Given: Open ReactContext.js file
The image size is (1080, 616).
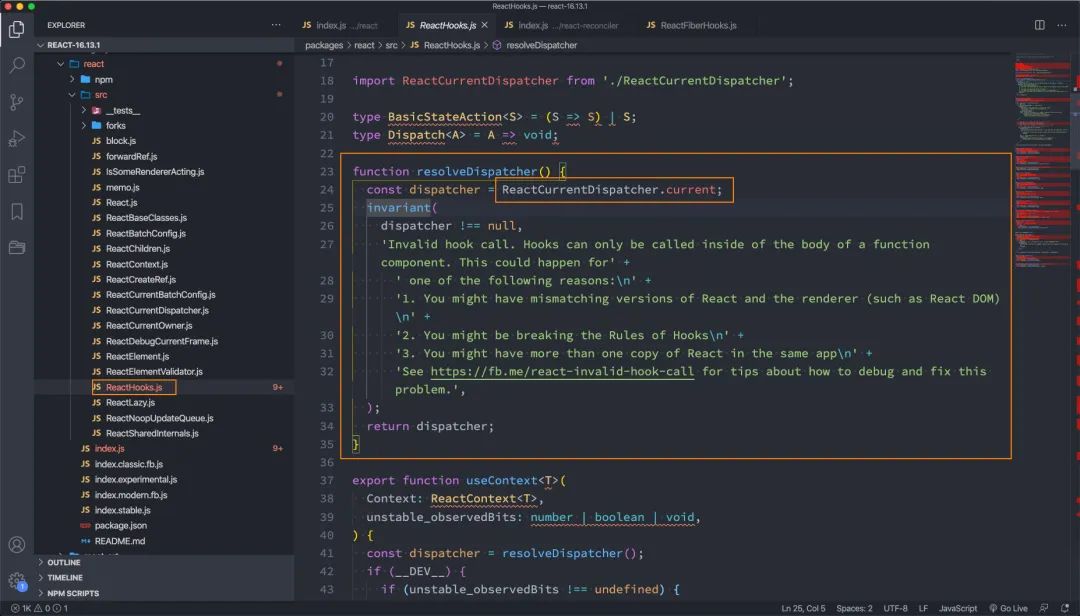Looking at the screenshot, I should click(136, 265).
